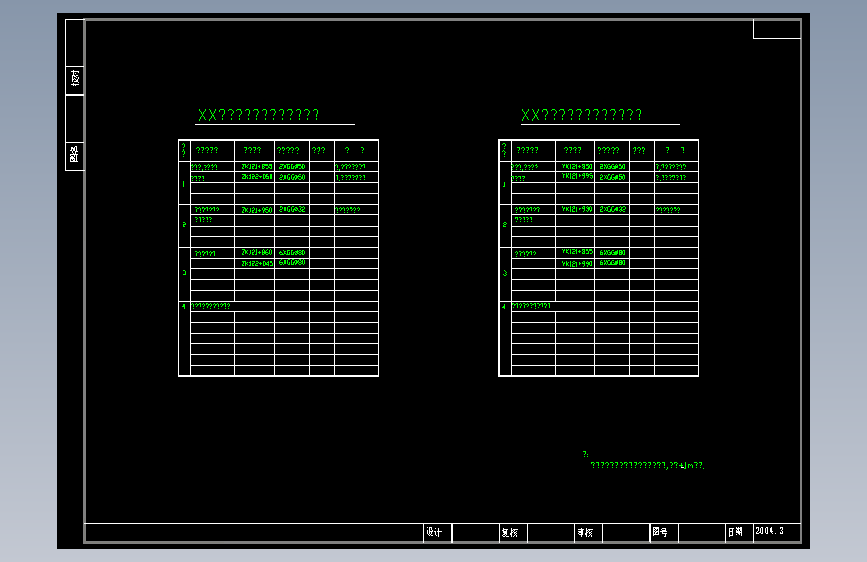Click the 复核 label in the title block

[509, 532]
